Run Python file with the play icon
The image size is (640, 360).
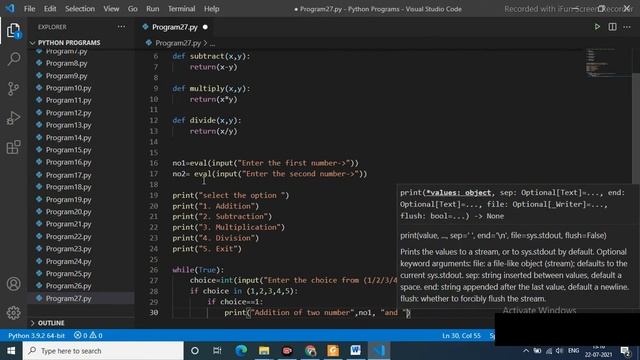pyautogui.click(x=597, y=27)
